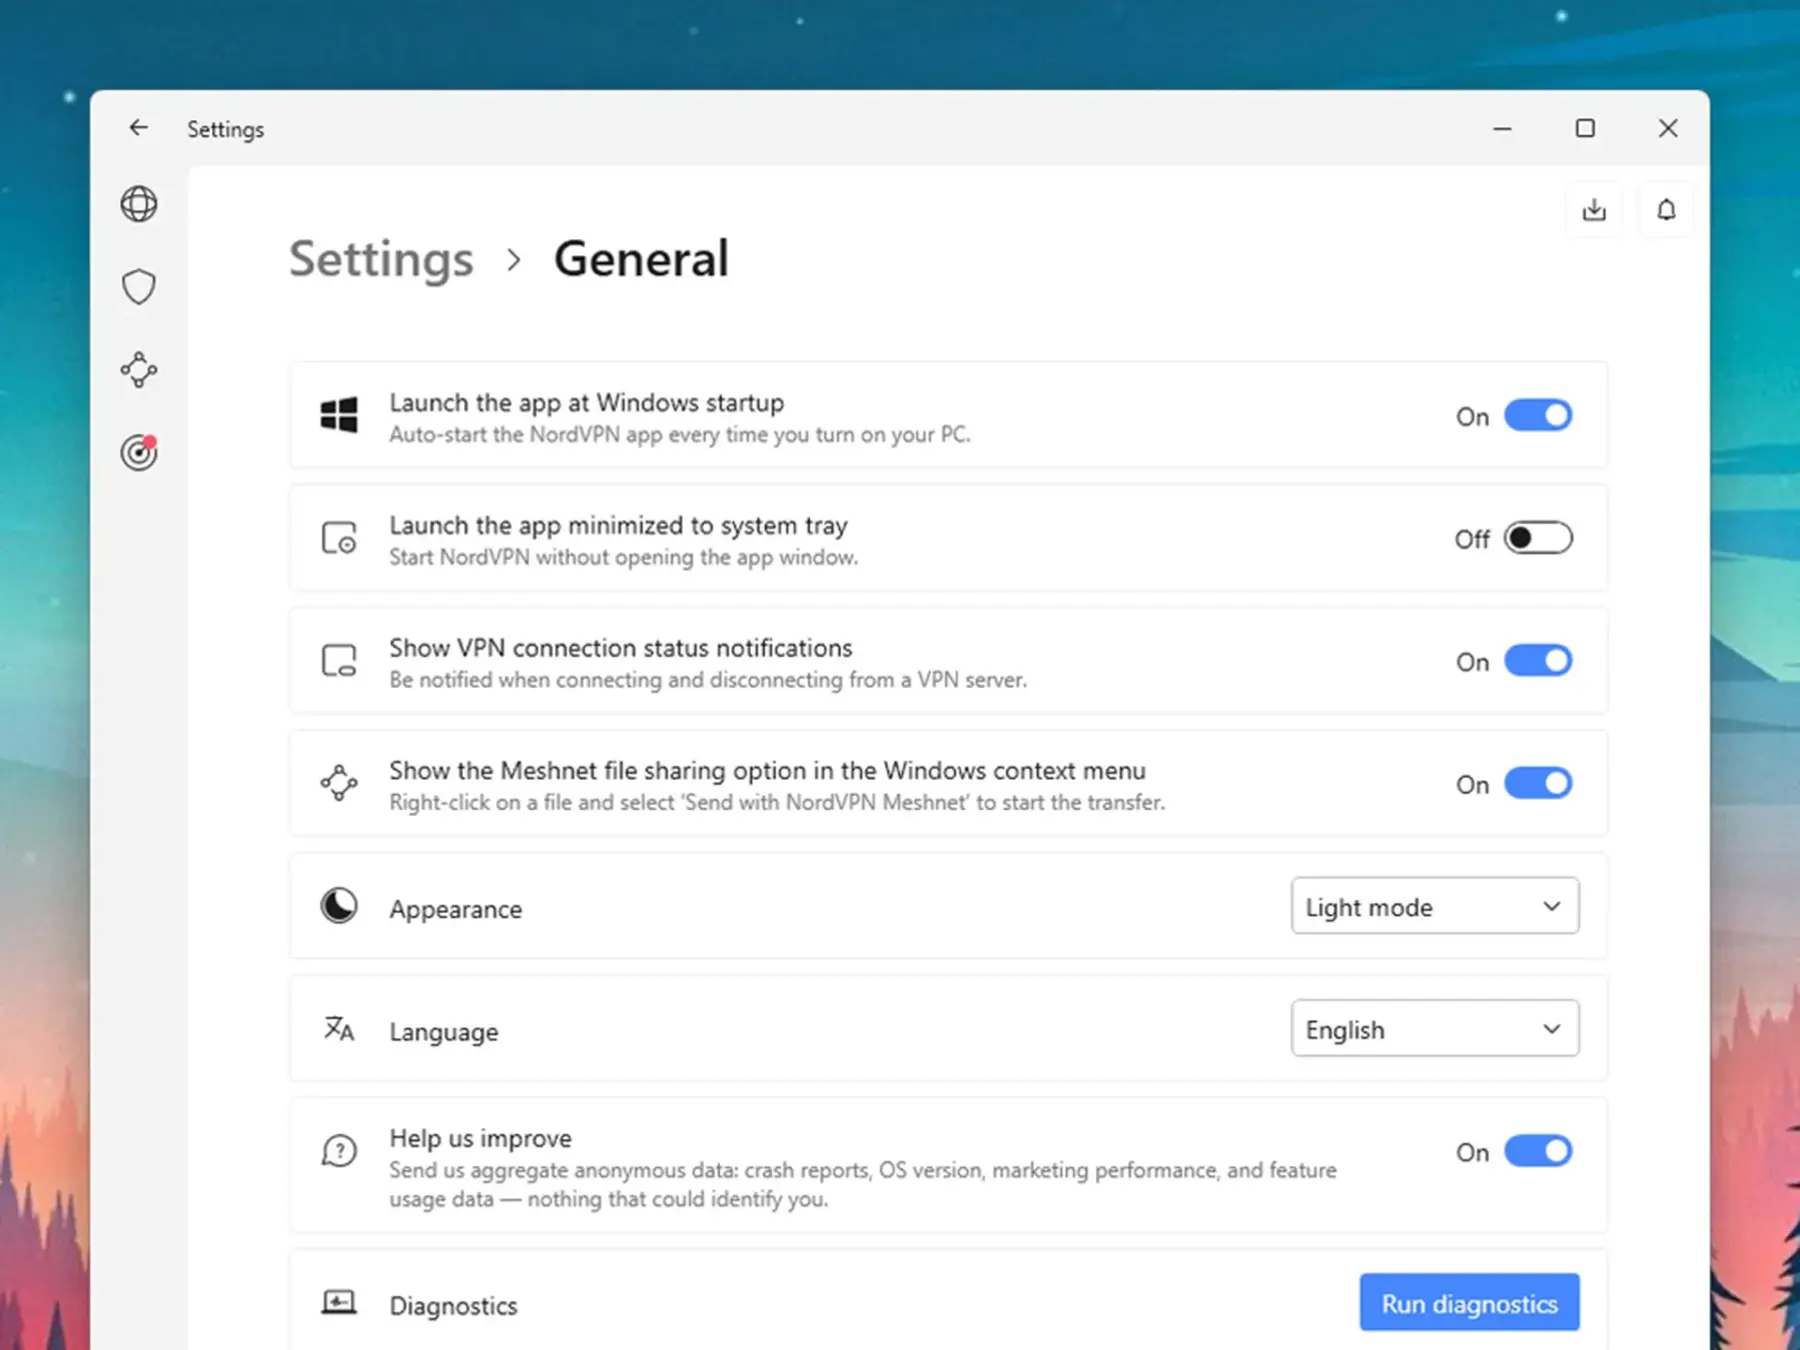This screenshot has width=1800, height=1350.
Task: Click 'Be notified when connecting and disconnecting' description
Action: point(708,680)
